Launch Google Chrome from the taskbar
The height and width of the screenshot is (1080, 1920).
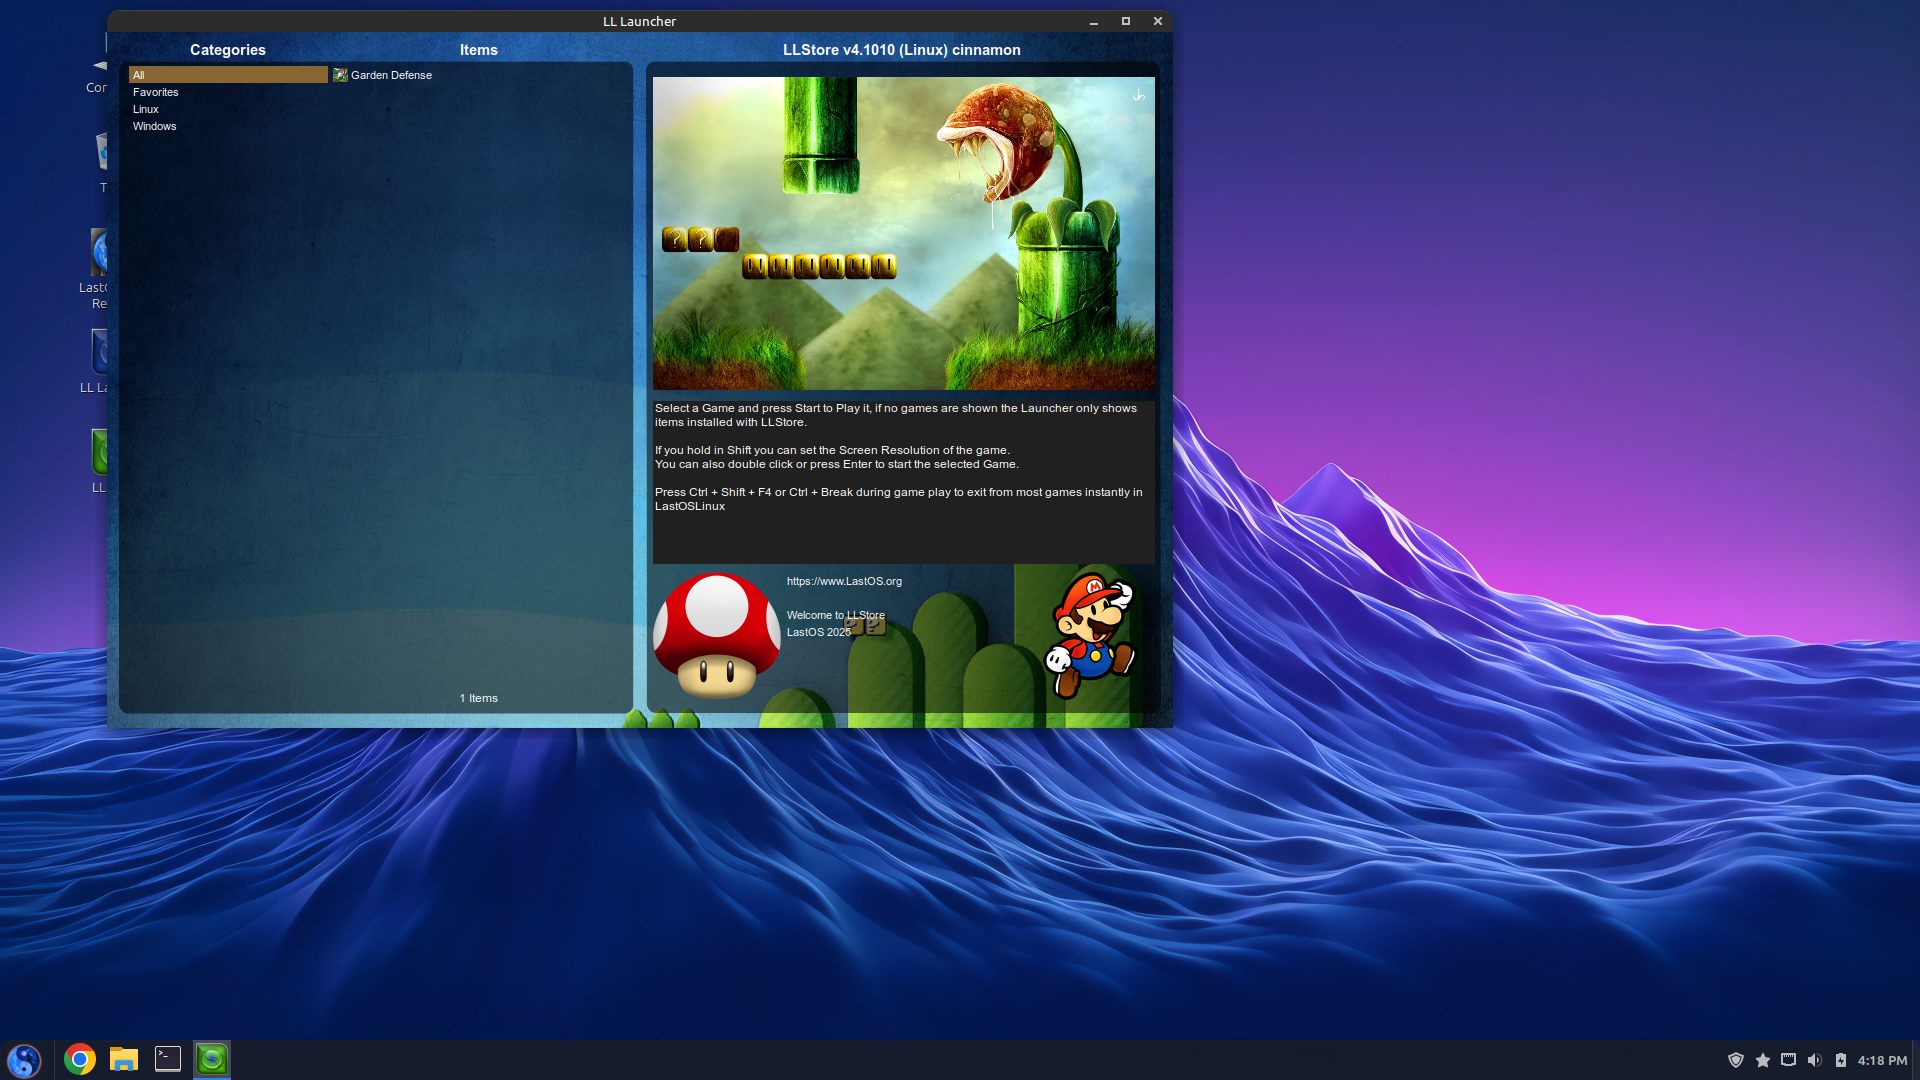[x=80, y=1059]
